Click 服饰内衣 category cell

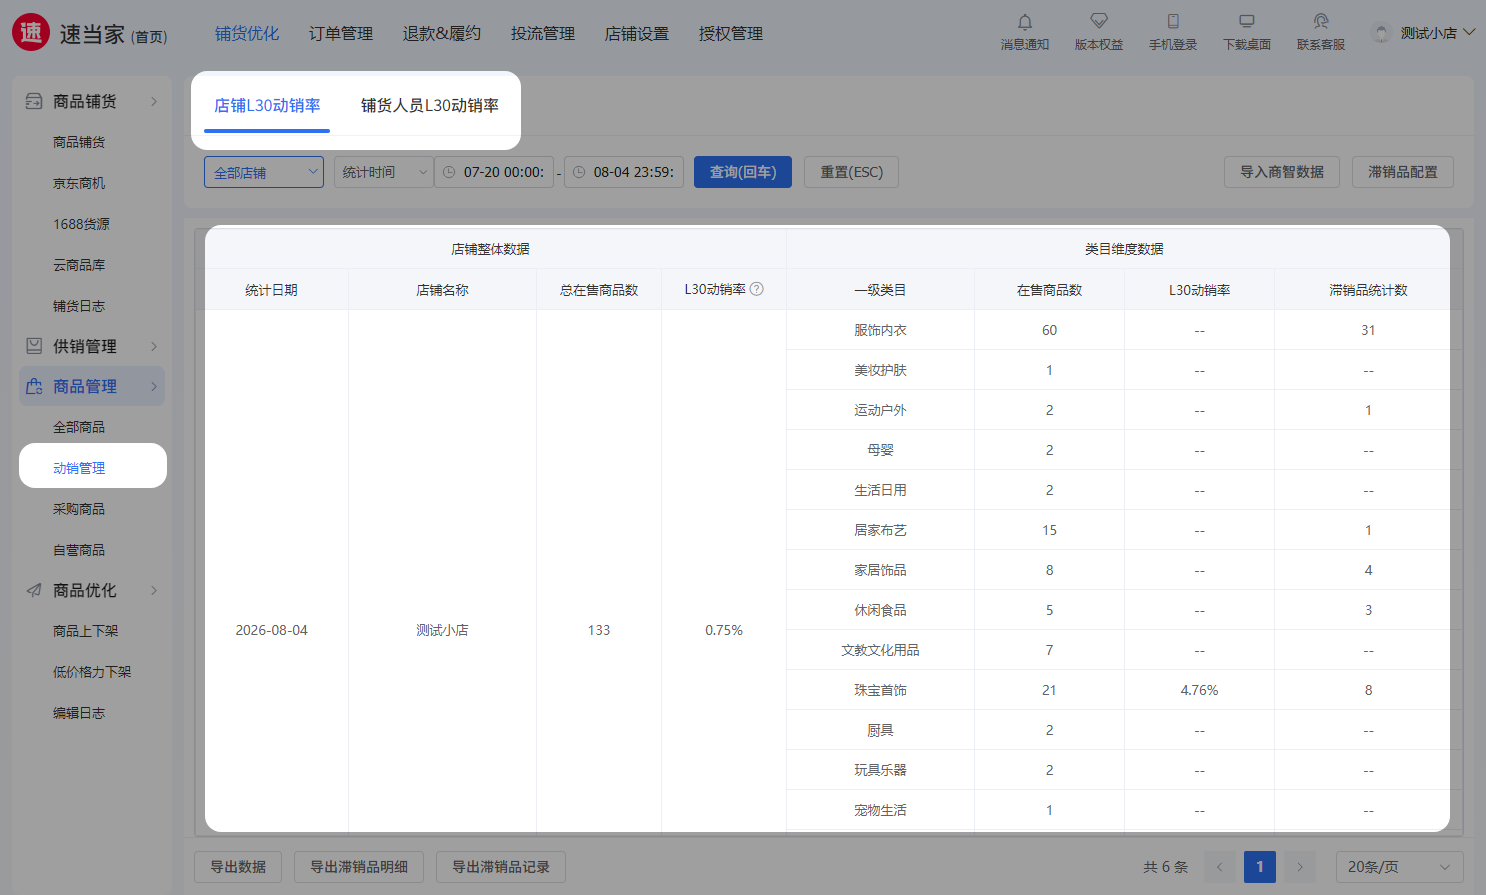tap(880, 330)
